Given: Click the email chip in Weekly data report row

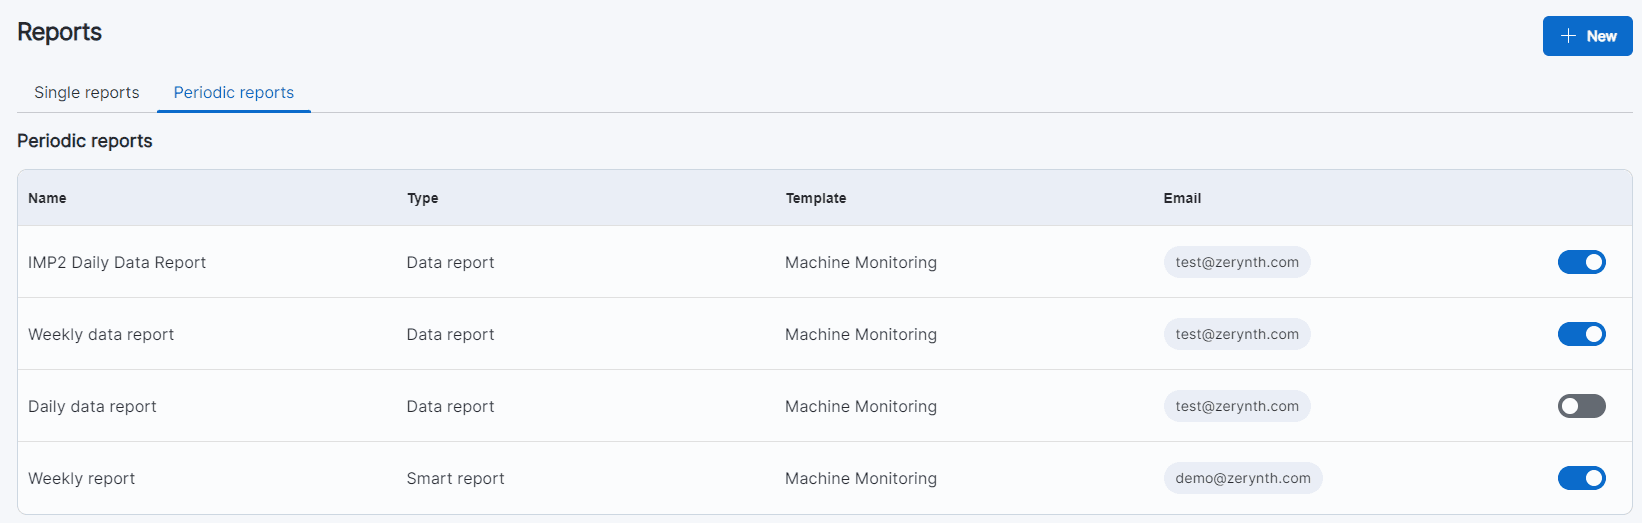Looking at the screenshot, I should point(1237,334).
